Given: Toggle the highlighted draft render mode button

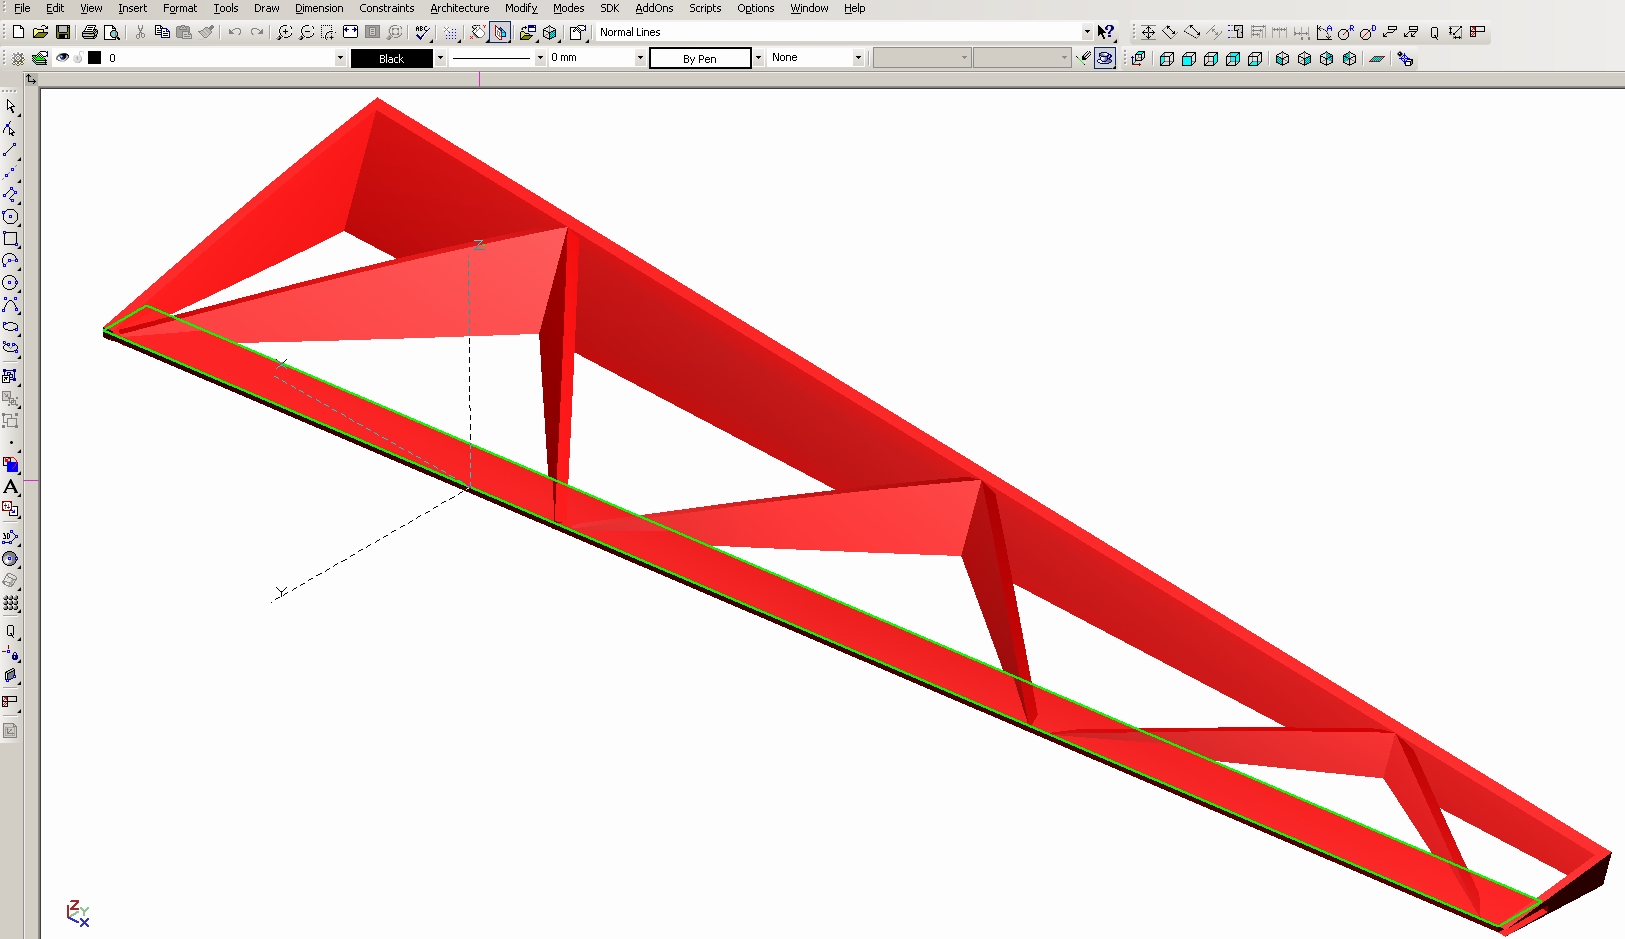Looking at the screenshot, I should [1105, 58].
